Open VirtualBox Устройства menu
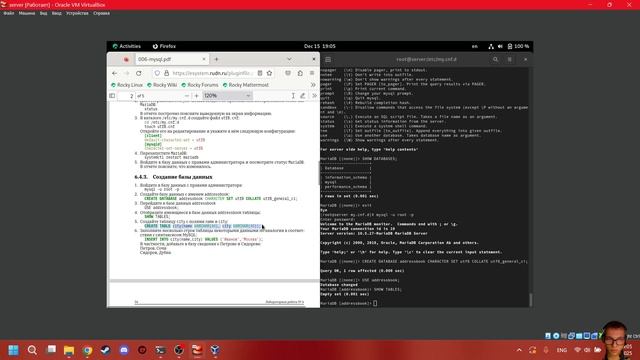This screenshot has width=640, height=360. point(77,13)
